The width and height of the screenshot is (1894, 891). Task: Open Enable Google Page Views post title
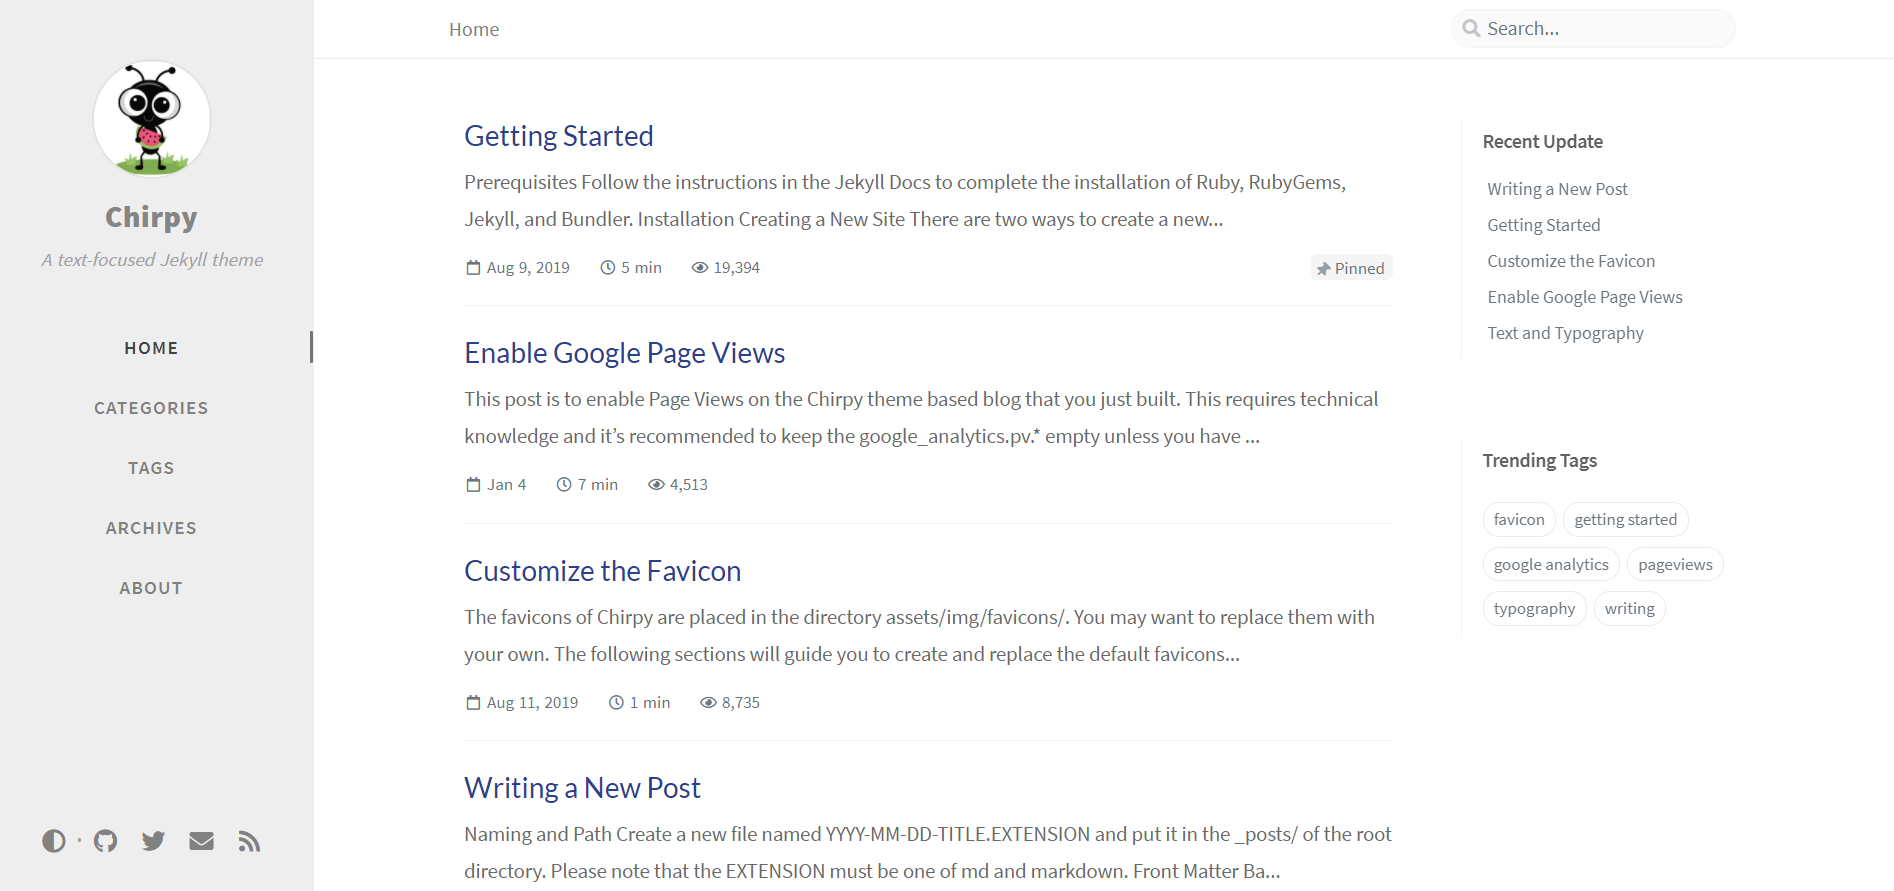(x=624, y=353)
